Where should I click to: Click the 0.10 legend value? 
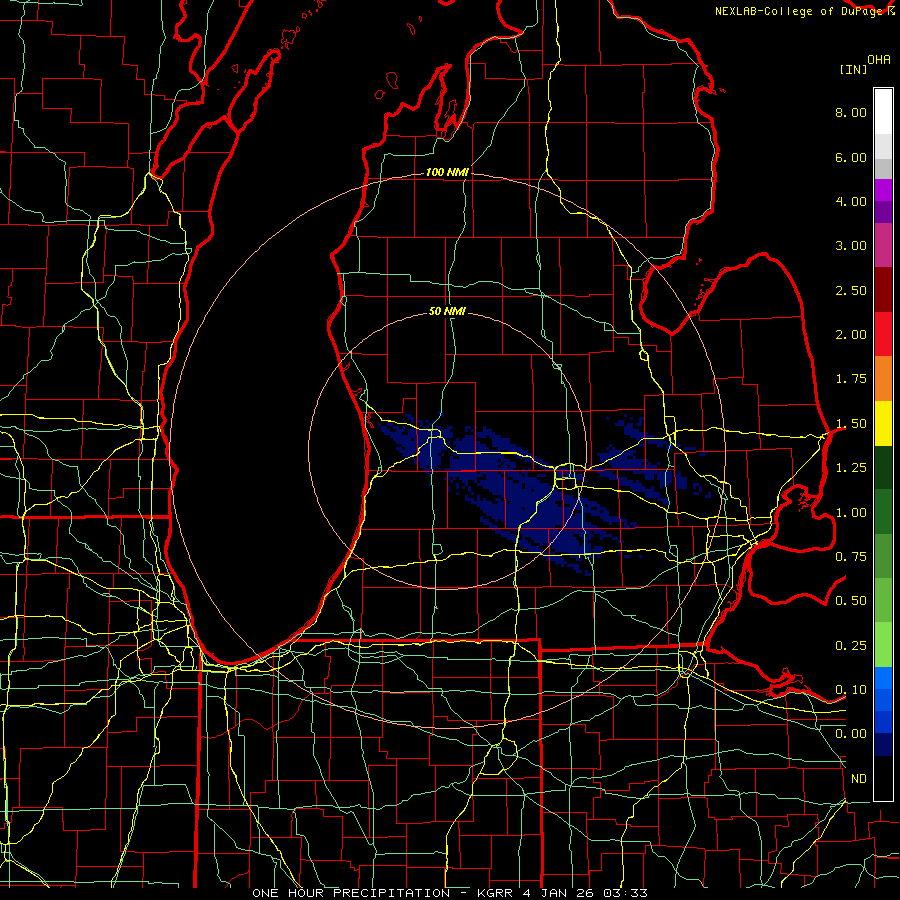(851, 690)
